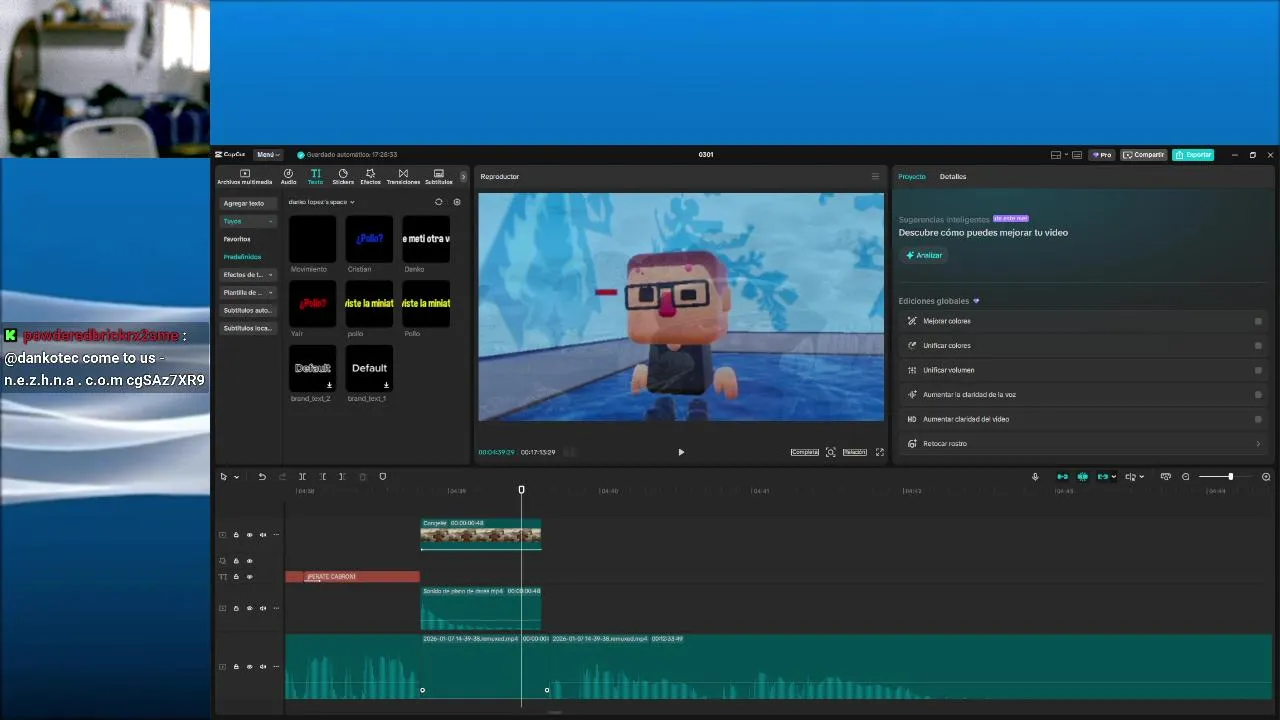Split clip at playhead
Screen dimensions: 1280x720
click(302, 477)
